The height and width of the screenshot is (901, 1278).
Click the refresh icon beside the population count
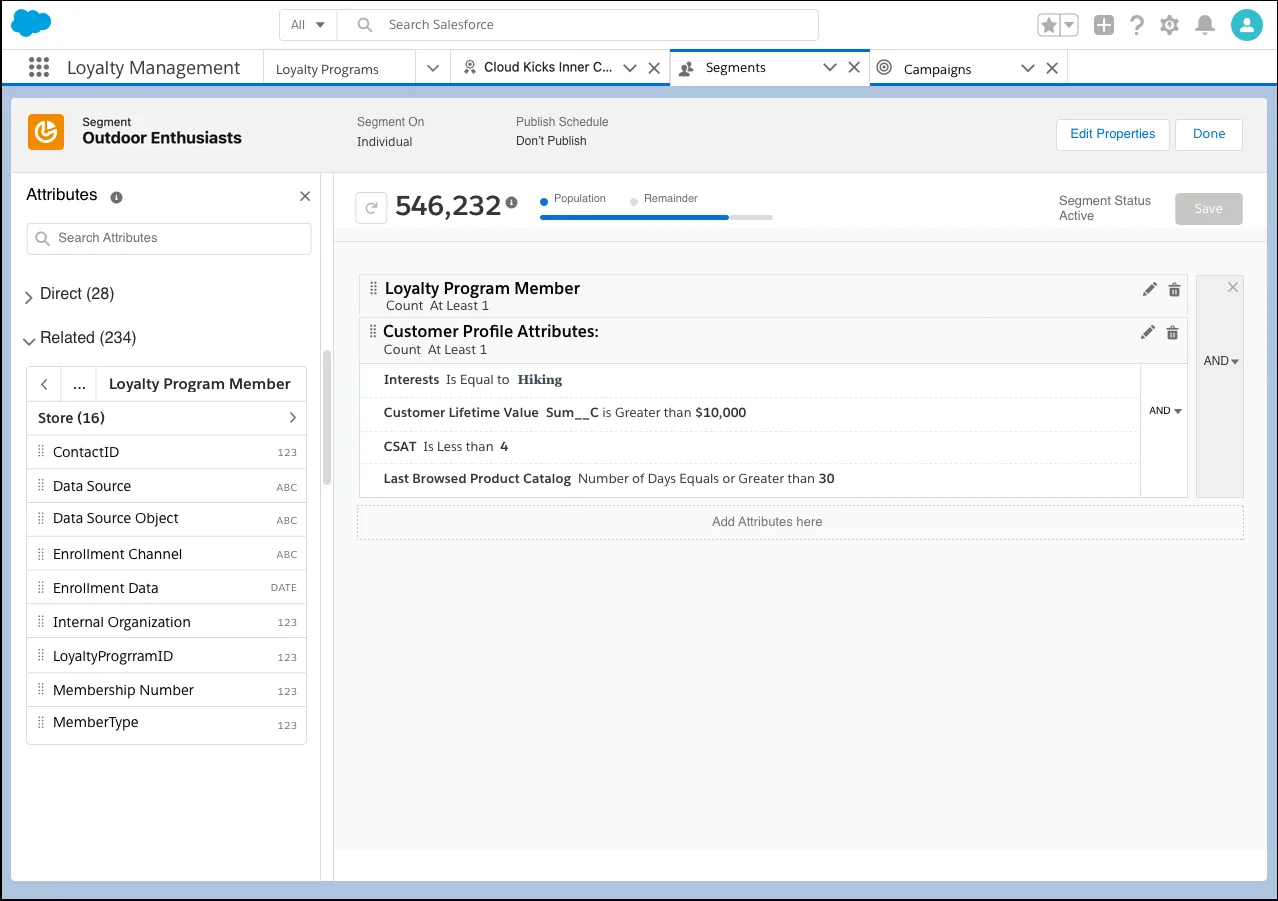pyautogui.click(x=371, y=205)
